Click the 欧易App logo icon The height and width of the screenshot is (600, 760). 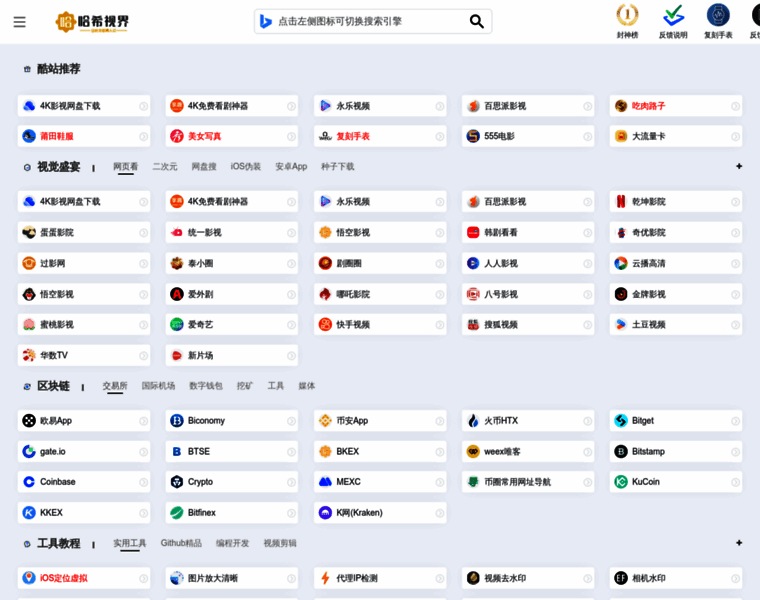click(29, 421)
